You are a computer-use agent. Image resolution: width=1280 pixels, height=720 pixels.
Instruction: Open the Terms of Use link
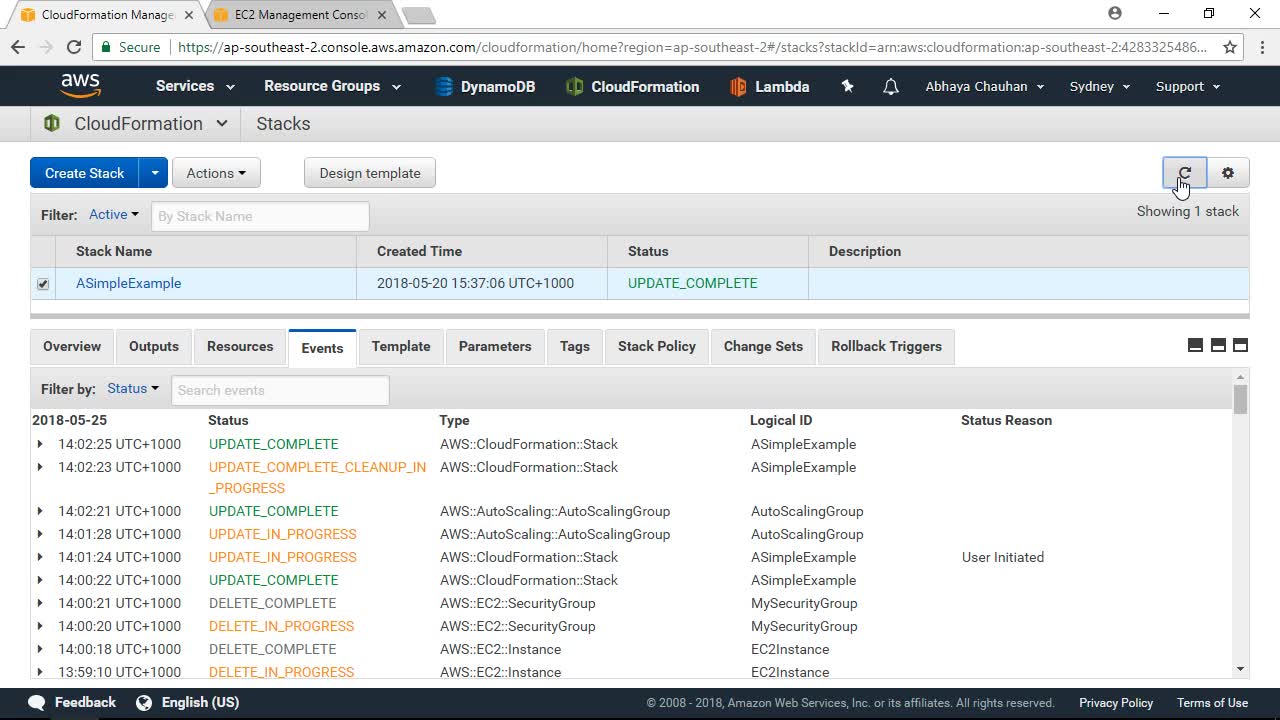(1212, 703)
